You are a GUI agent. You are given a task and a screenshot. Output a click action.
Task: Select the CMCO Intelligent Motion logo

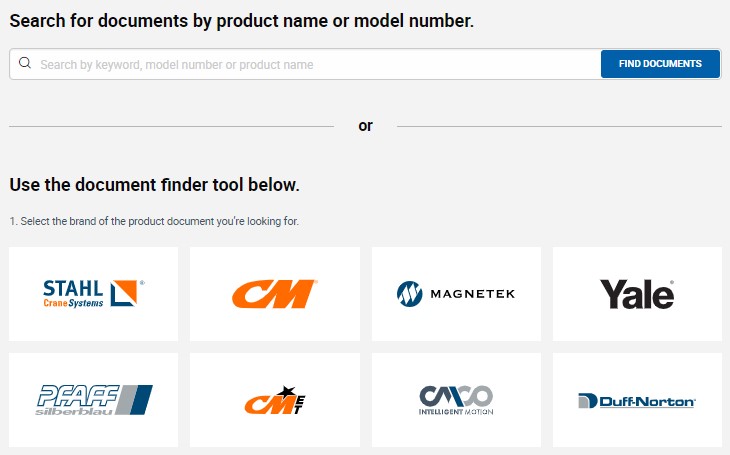coord(456,400)
